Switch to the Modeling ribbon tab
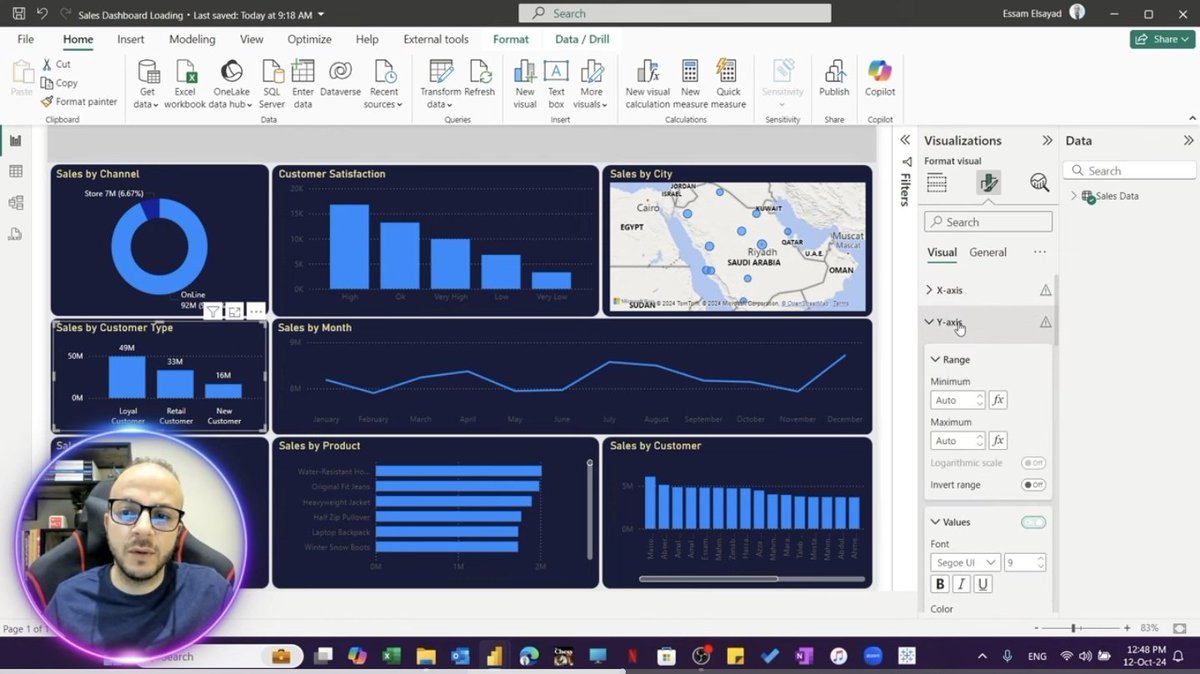This screenshot has height=674, width=1200. pyautogui.click(x=192, y=39)
